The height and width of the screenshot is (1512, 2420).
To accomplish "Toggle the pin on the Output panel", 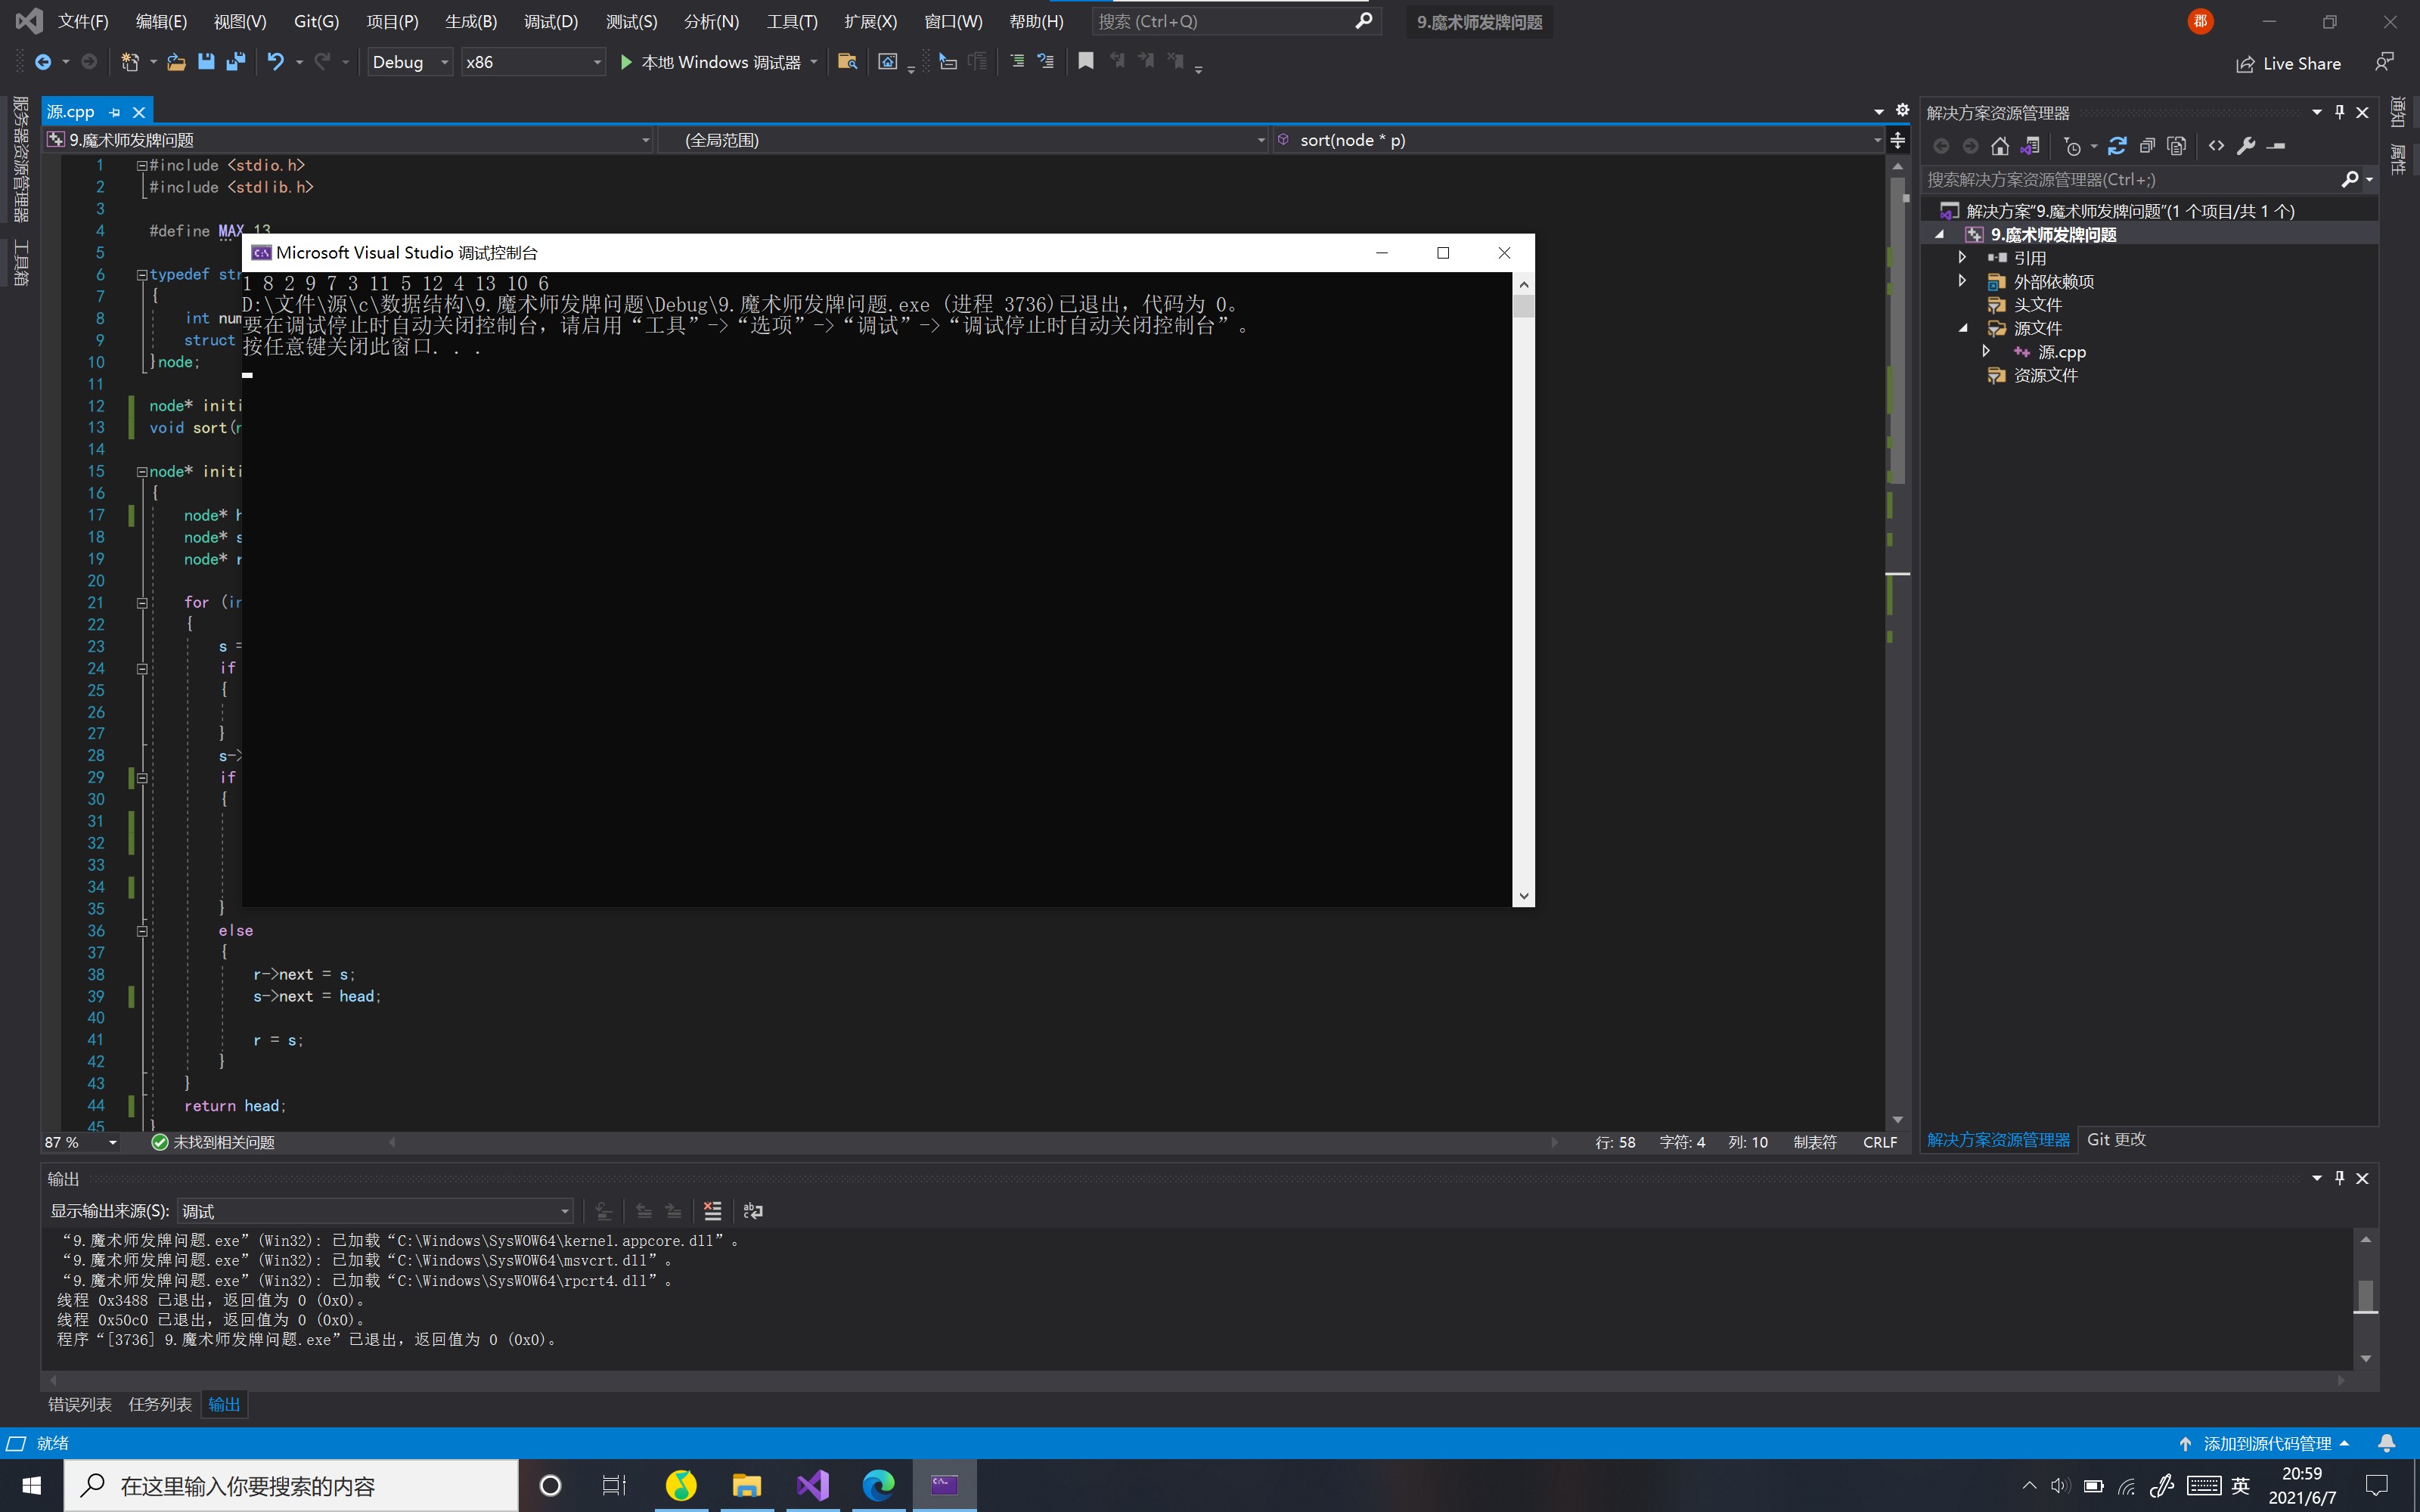I will point(2340,1178).
